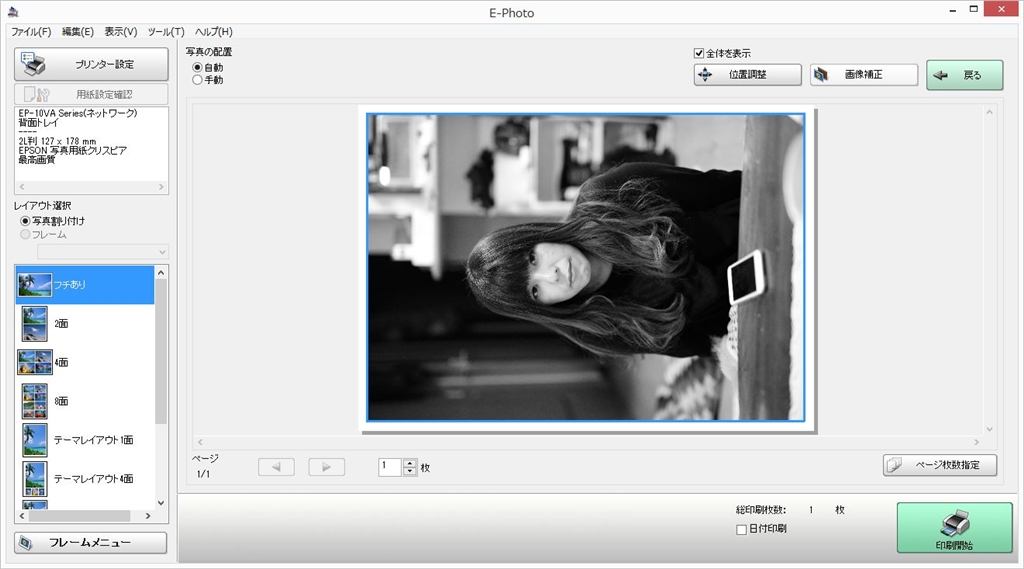
Task: Select the 2面 layout icon
Action: [35, 323]
